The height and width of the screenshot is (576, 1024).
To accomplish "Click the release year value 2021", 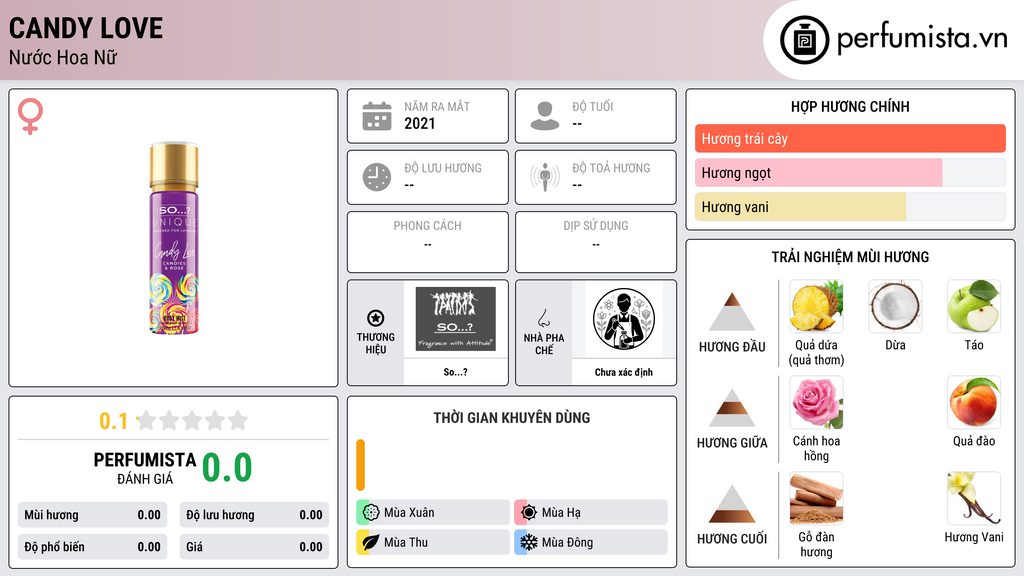I will 419,123.
